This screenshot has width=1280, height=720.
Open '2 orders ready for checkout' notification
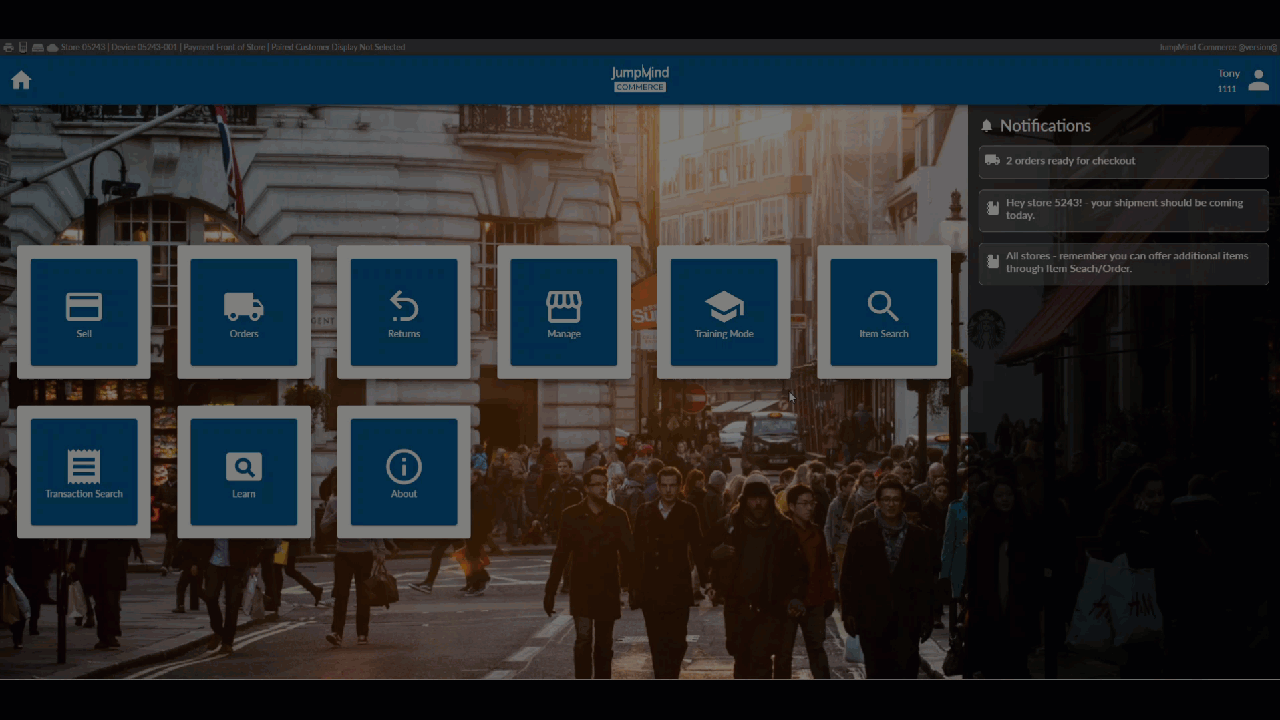pyautogui.click(x=1123, y=161)
